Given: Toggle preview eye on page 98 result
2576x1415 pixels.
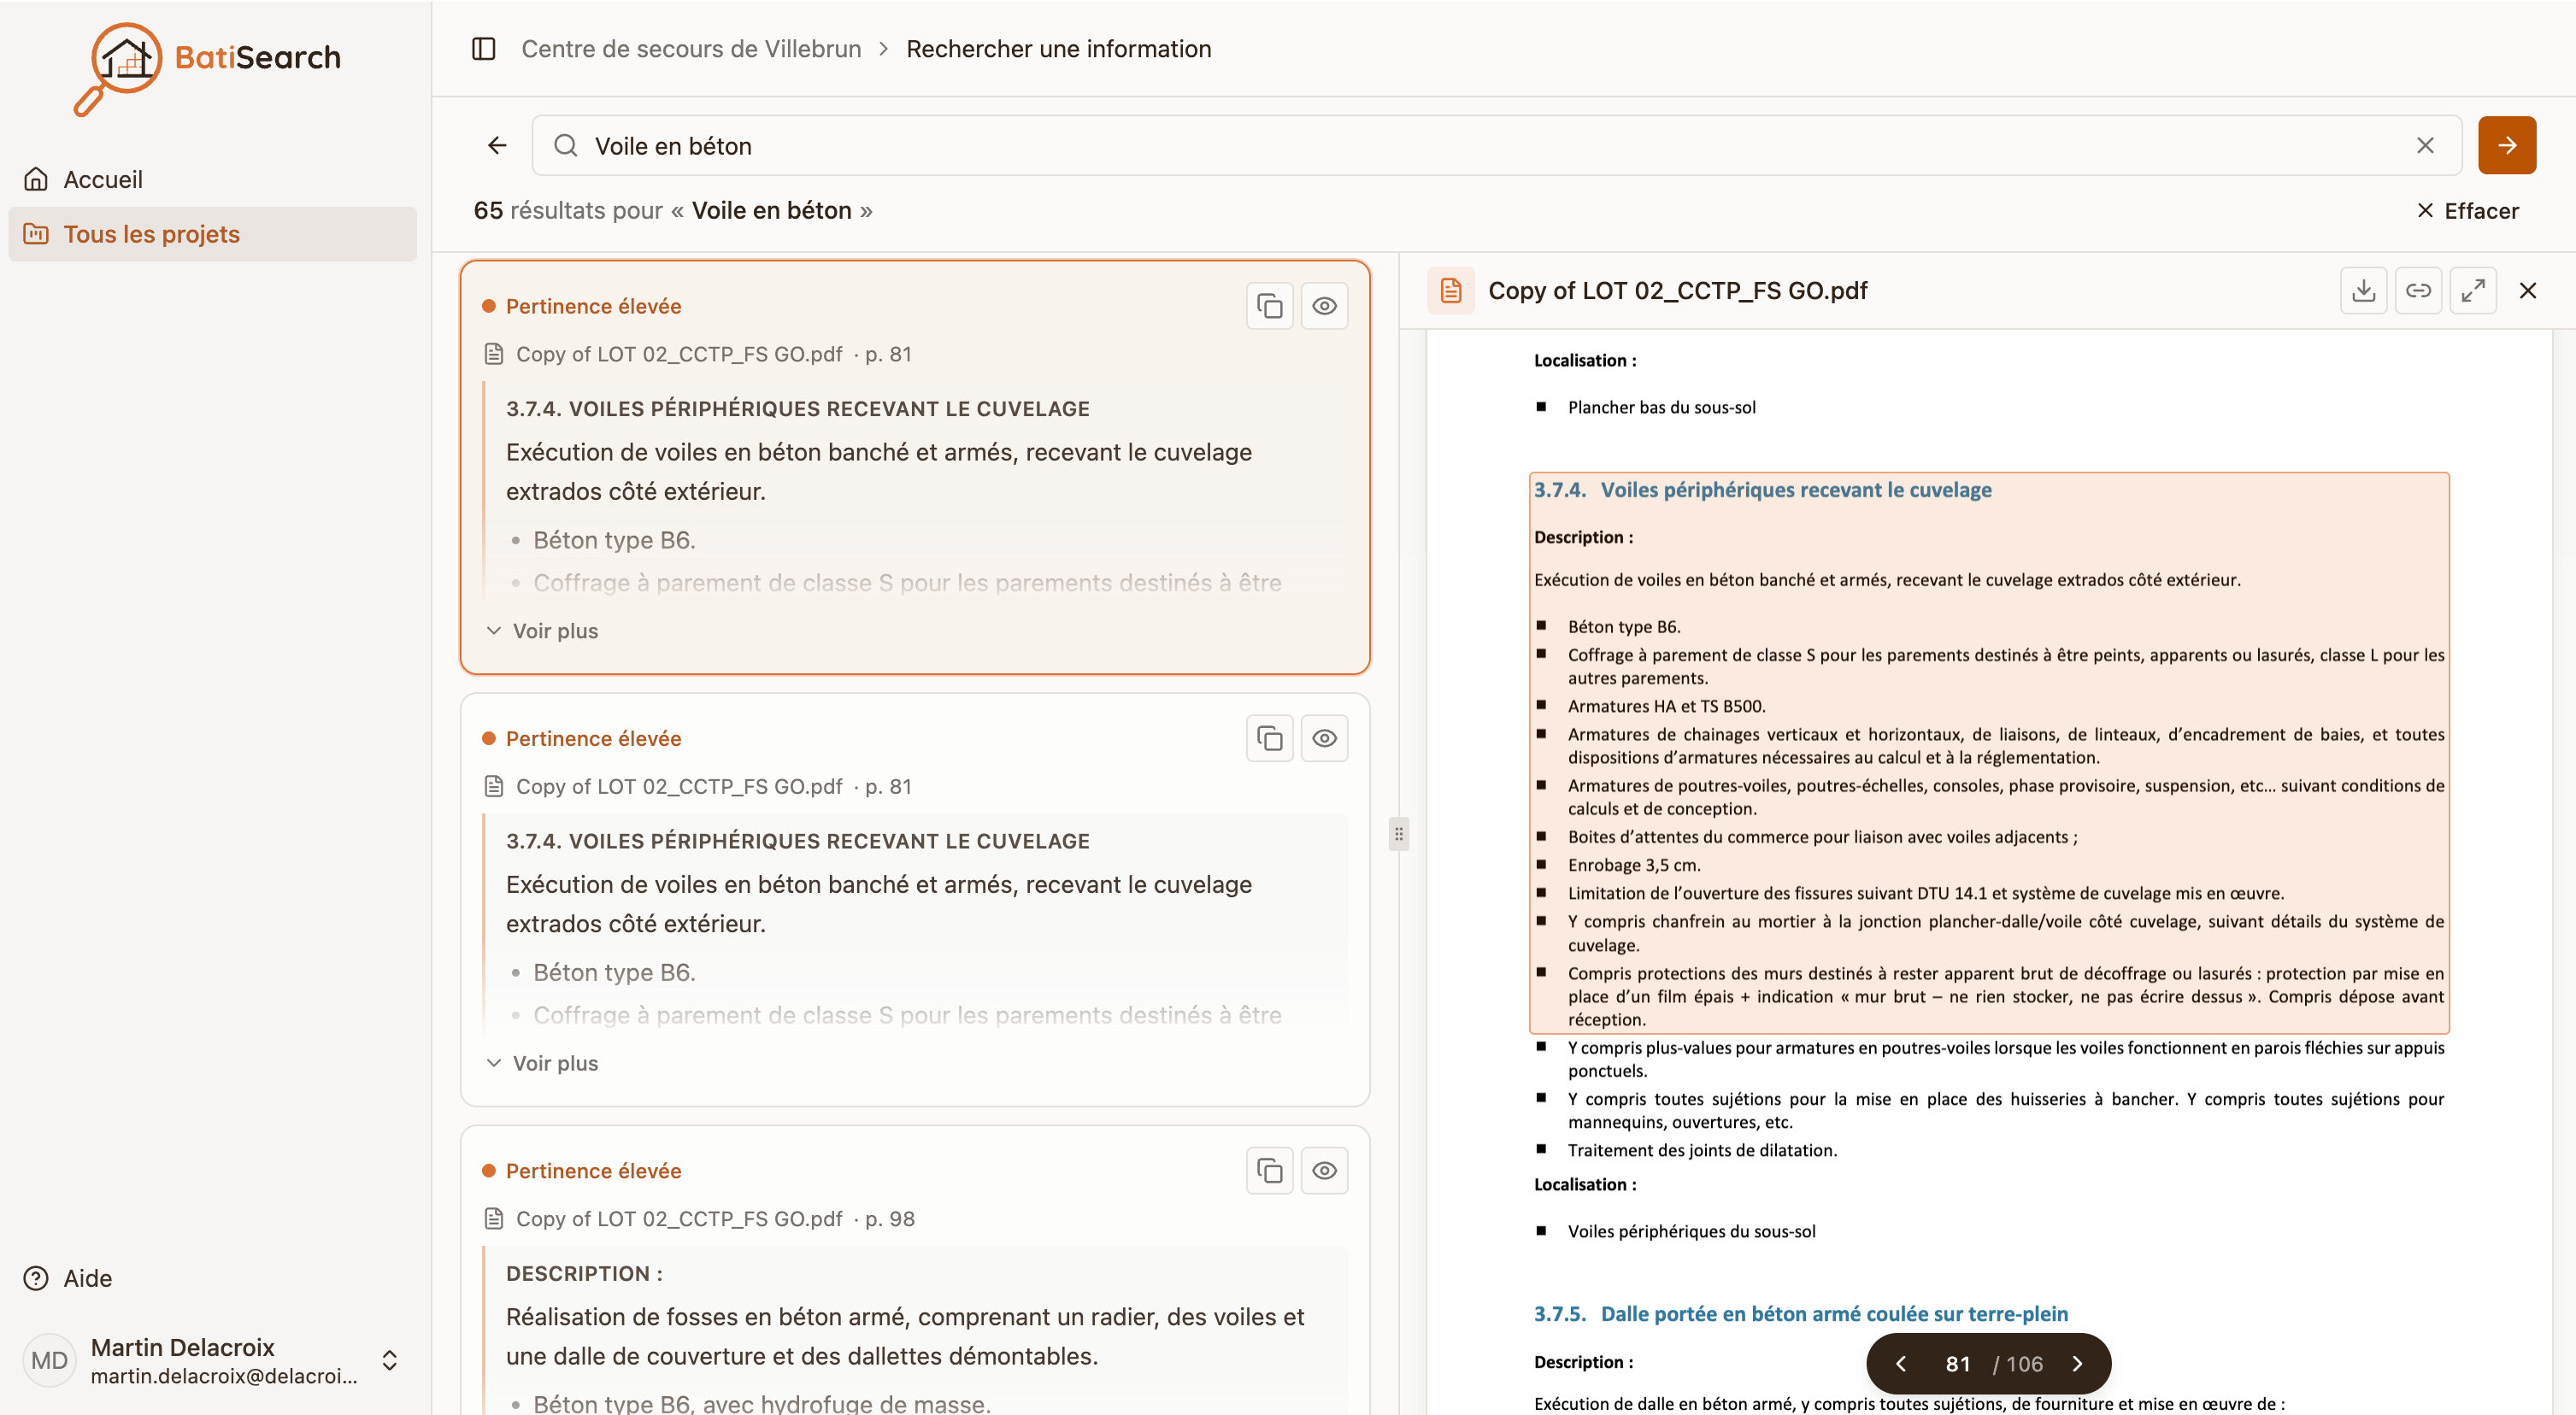Looking at the screenshot, I should (1324, 1171).
